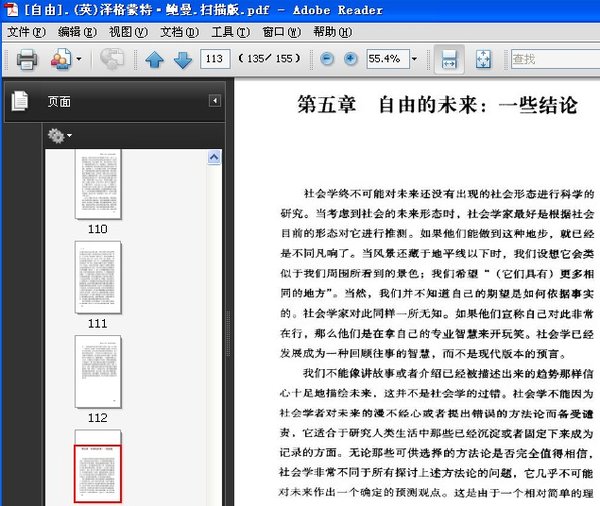
Task: Toggle the Fit Full Page view
Action: pos(482,60)
